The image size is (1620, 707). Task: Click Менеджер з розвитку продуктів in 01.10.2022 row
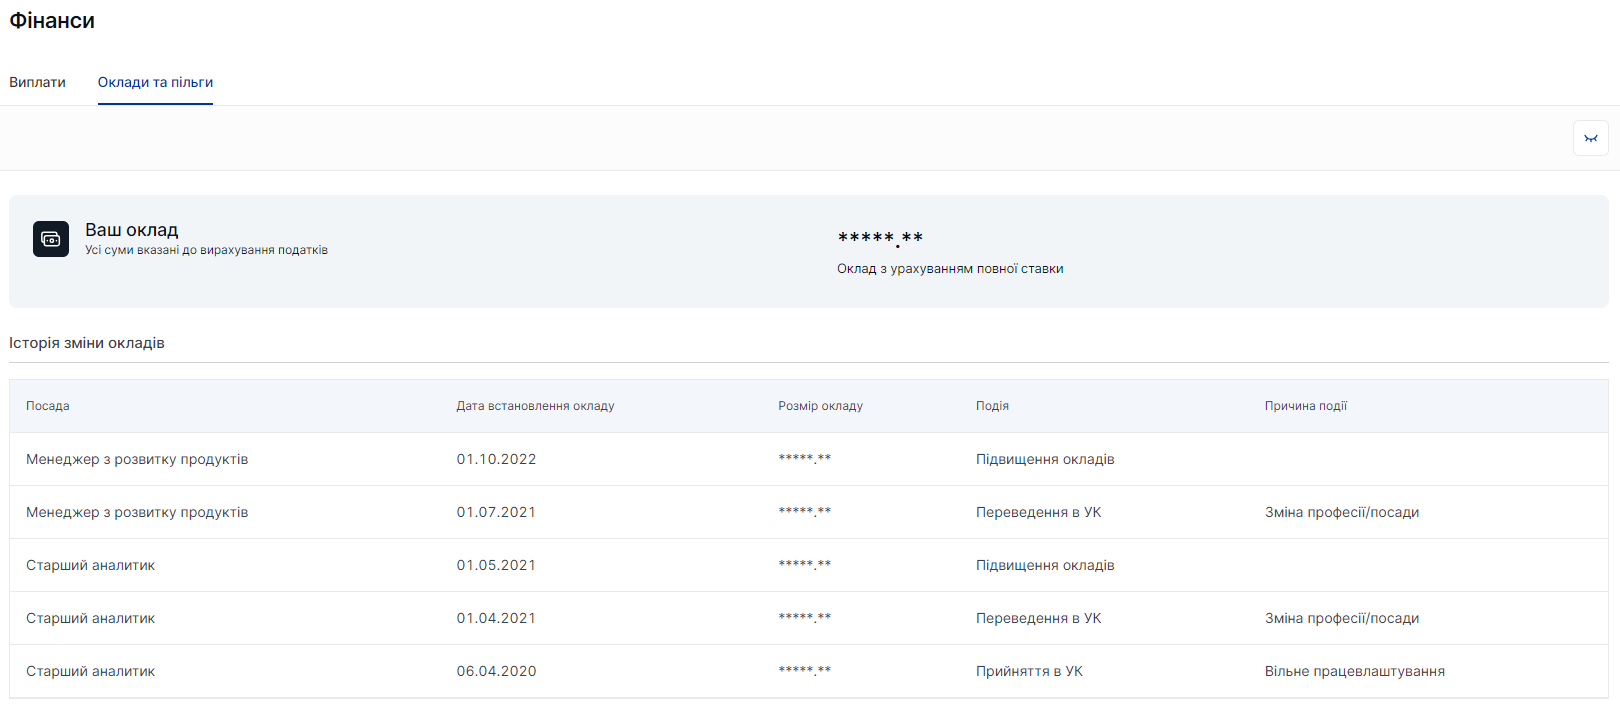[x=137, y=459]
